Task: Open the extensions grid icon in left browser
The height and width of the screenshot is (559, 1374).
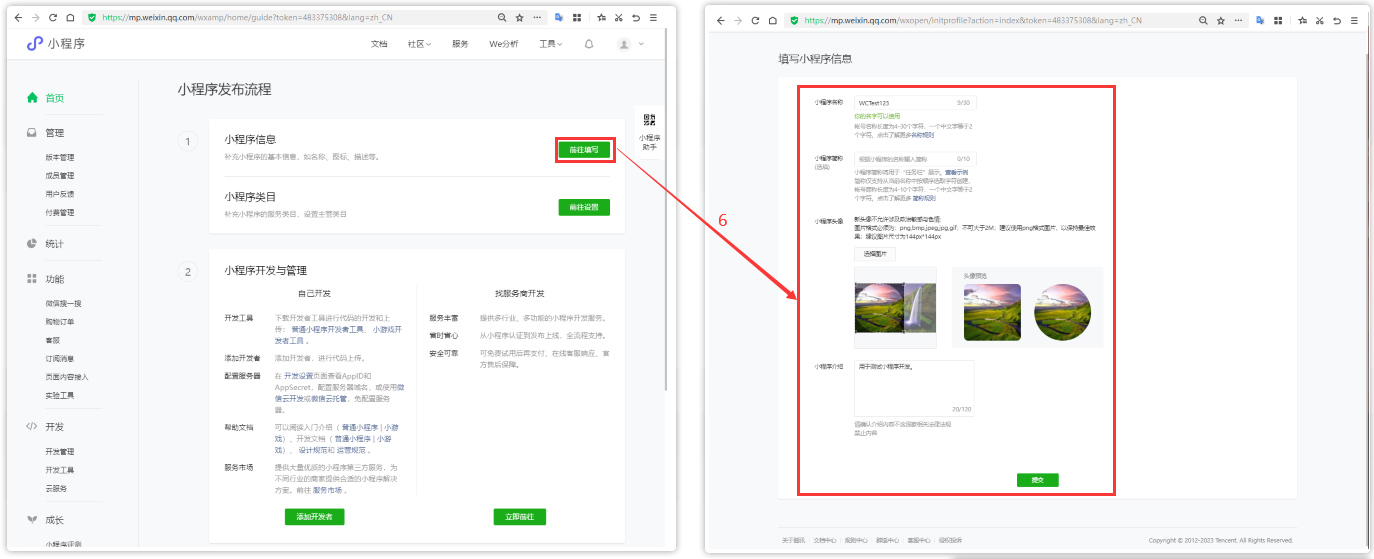Action: (x=577, y=18)
